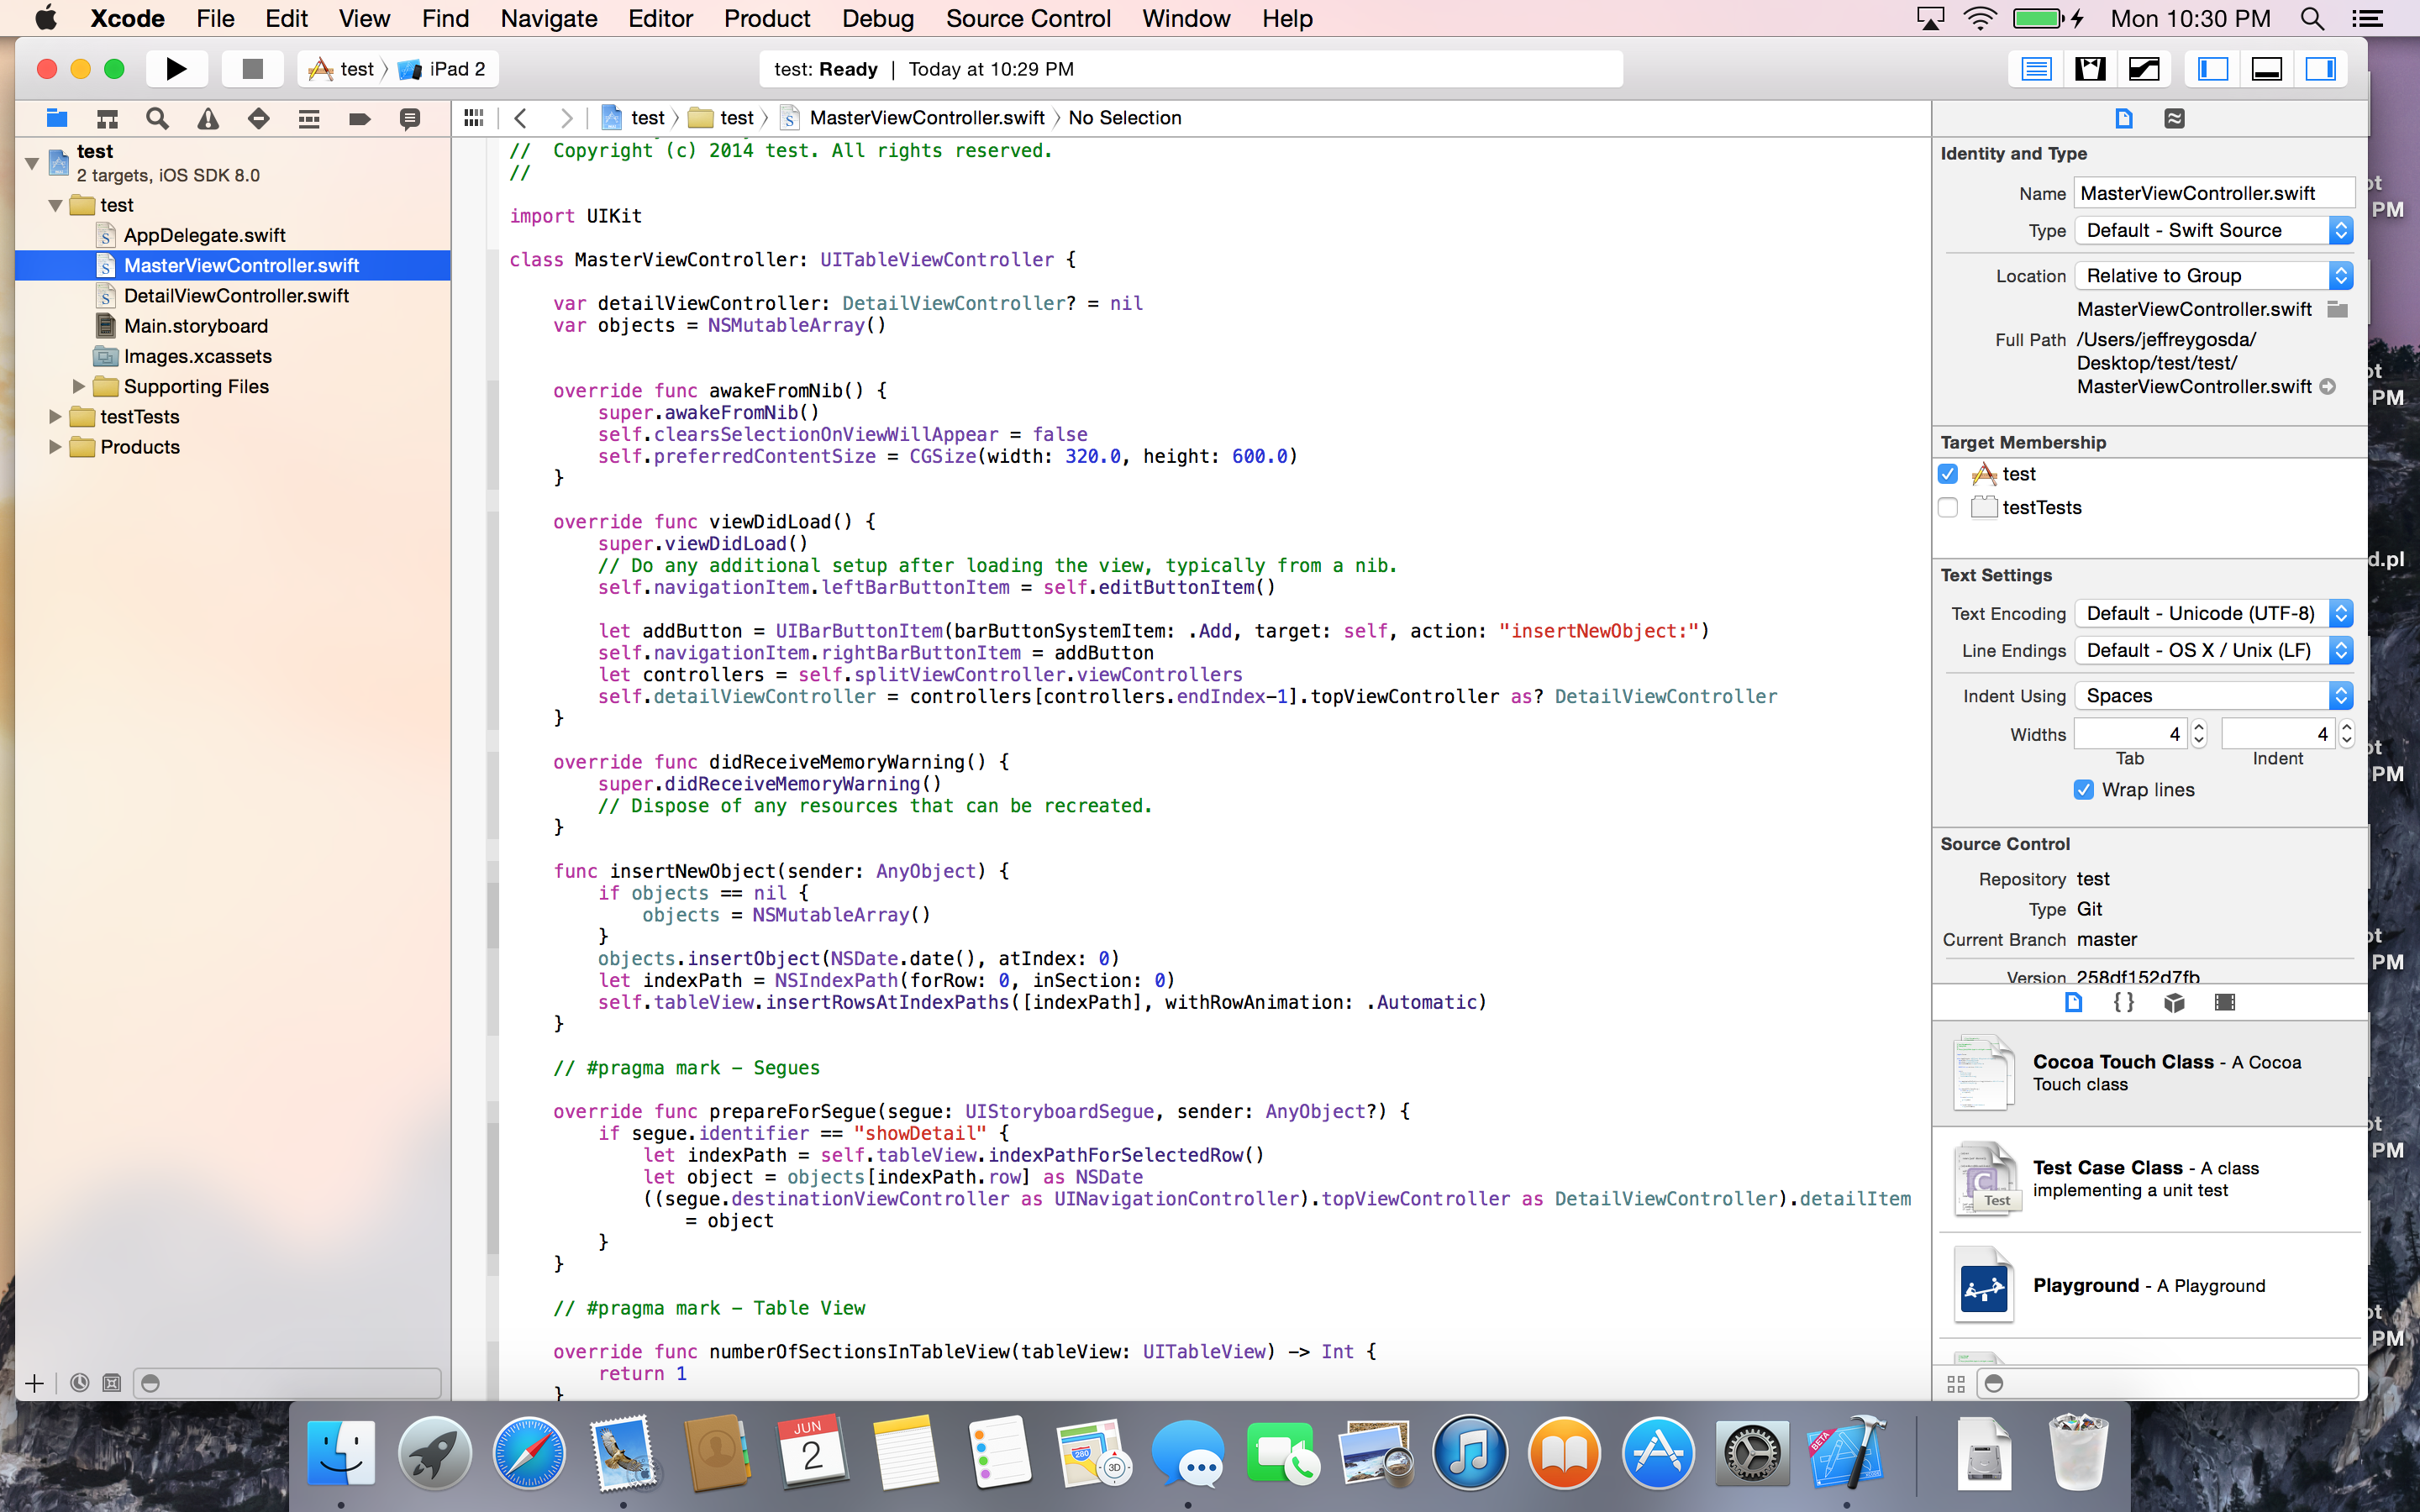Open the Find navigator search icon

click(157, 119)
